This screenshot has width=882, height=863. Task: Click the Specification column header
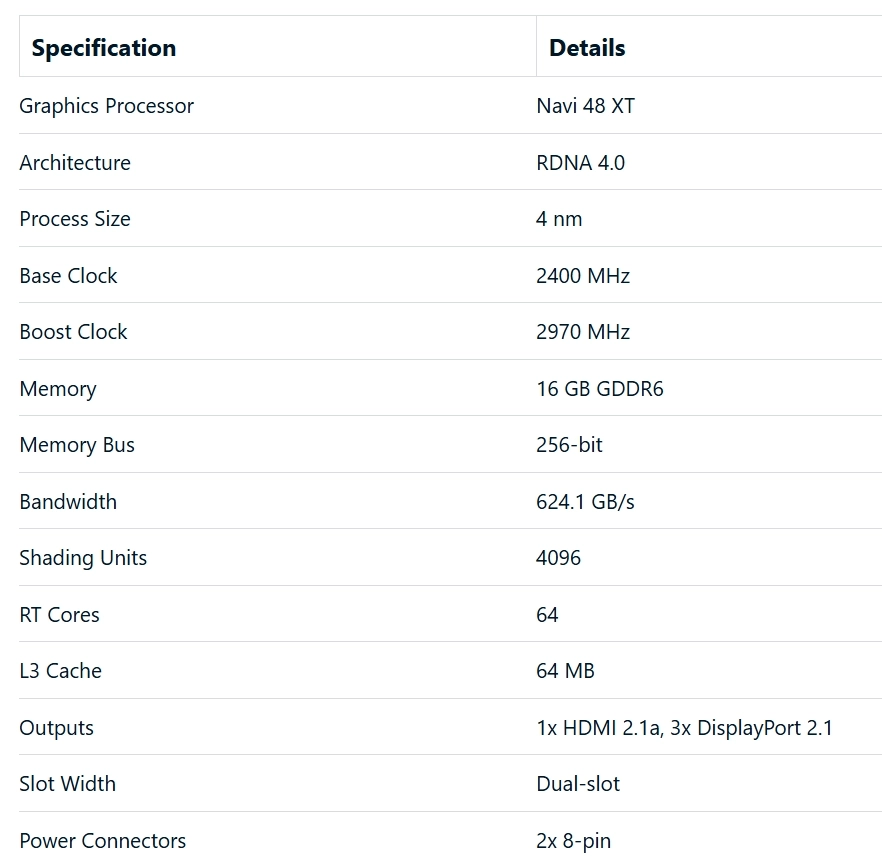click(x=104, y=48)
